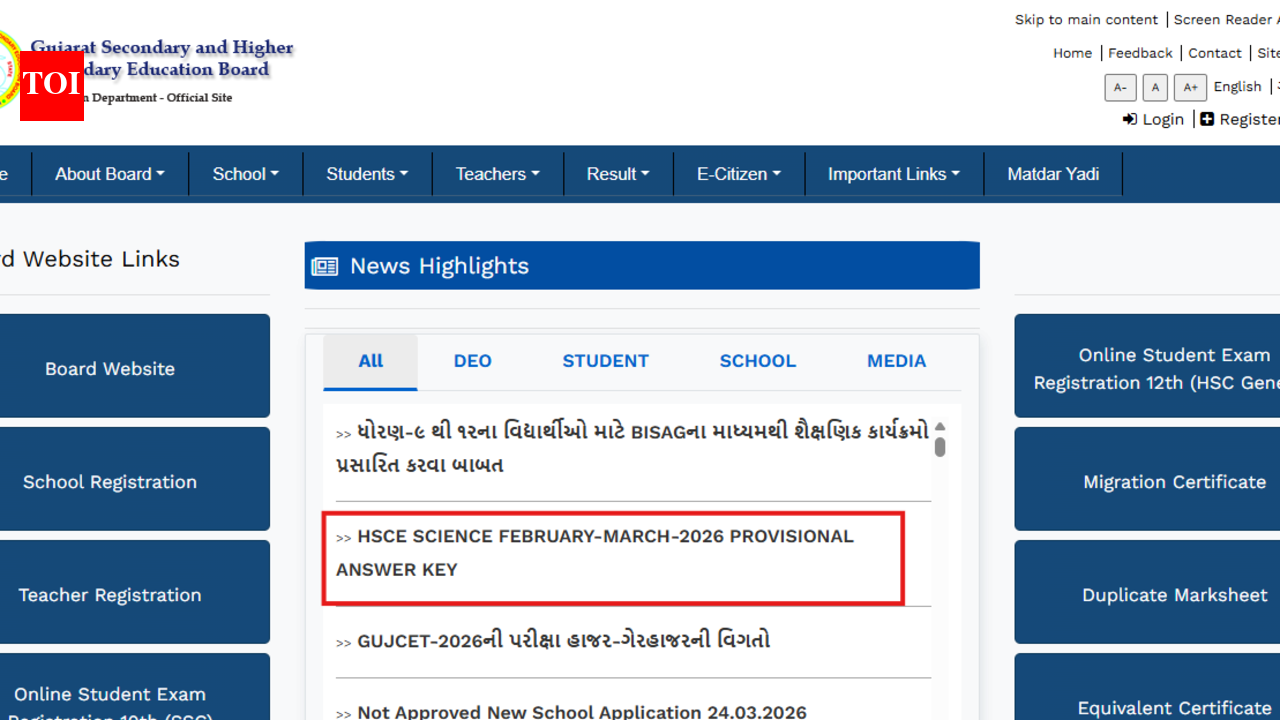Switch language to English
Screen dimensions: 1280x720
point(1237,87)
